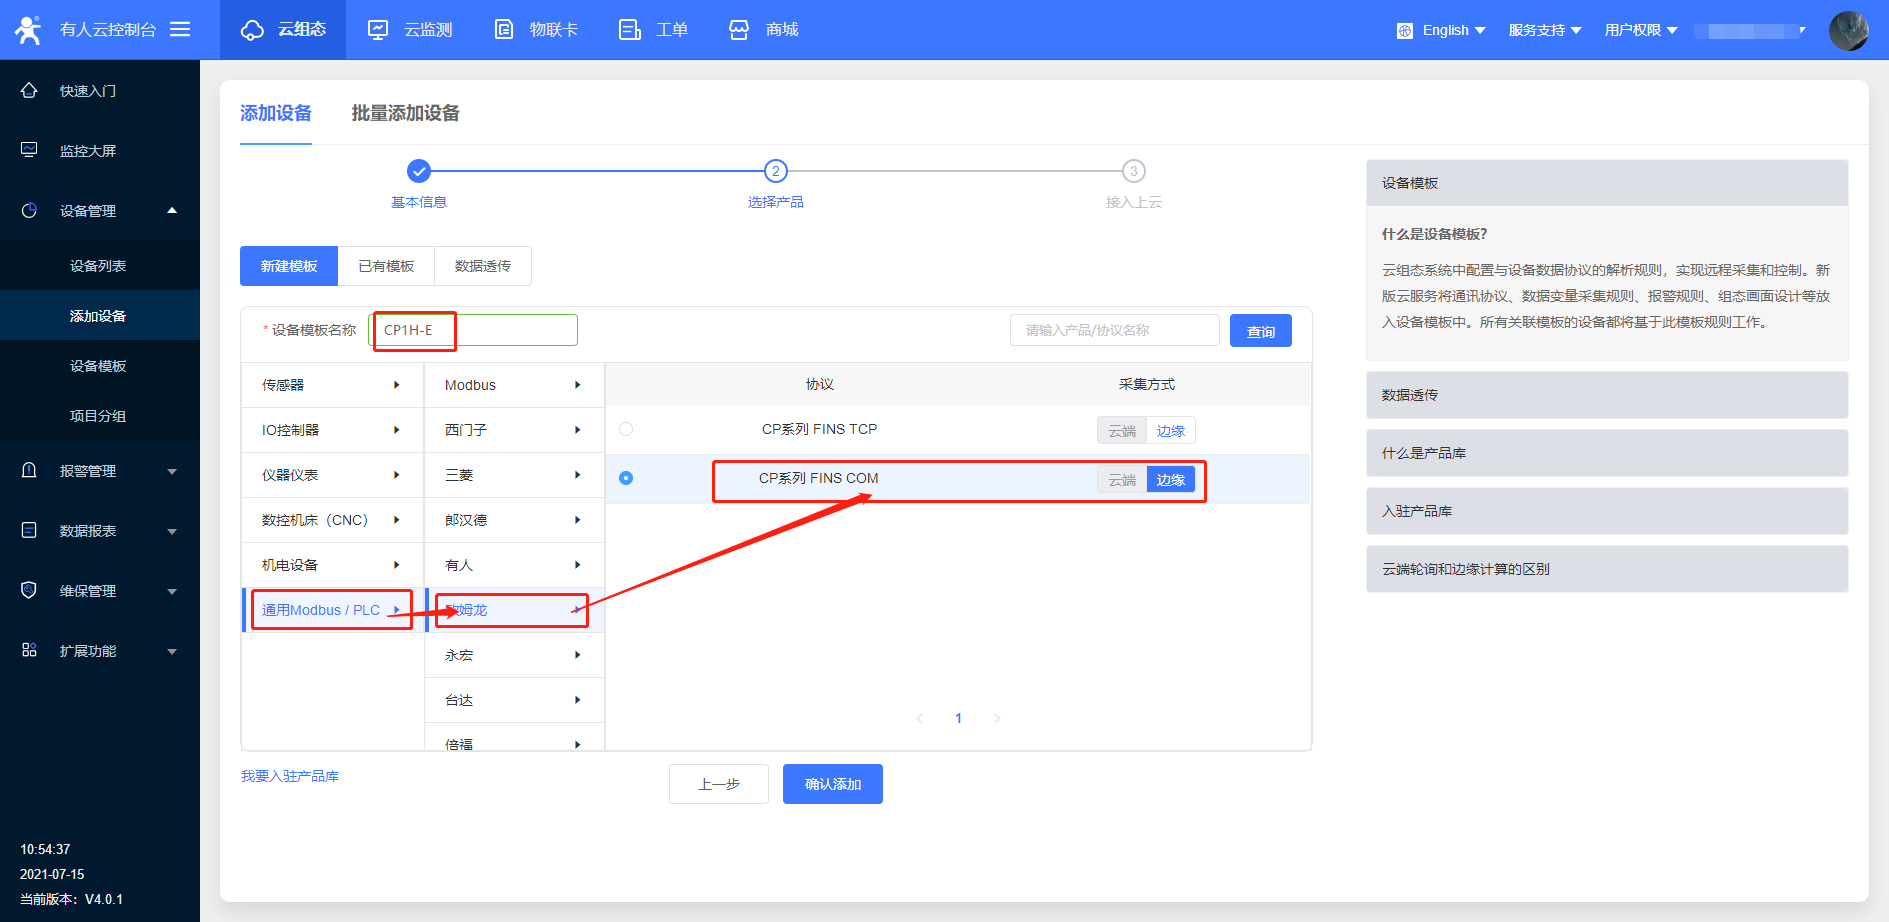
Task: Click the user avatar in top right
Action: pos(1848,31)
